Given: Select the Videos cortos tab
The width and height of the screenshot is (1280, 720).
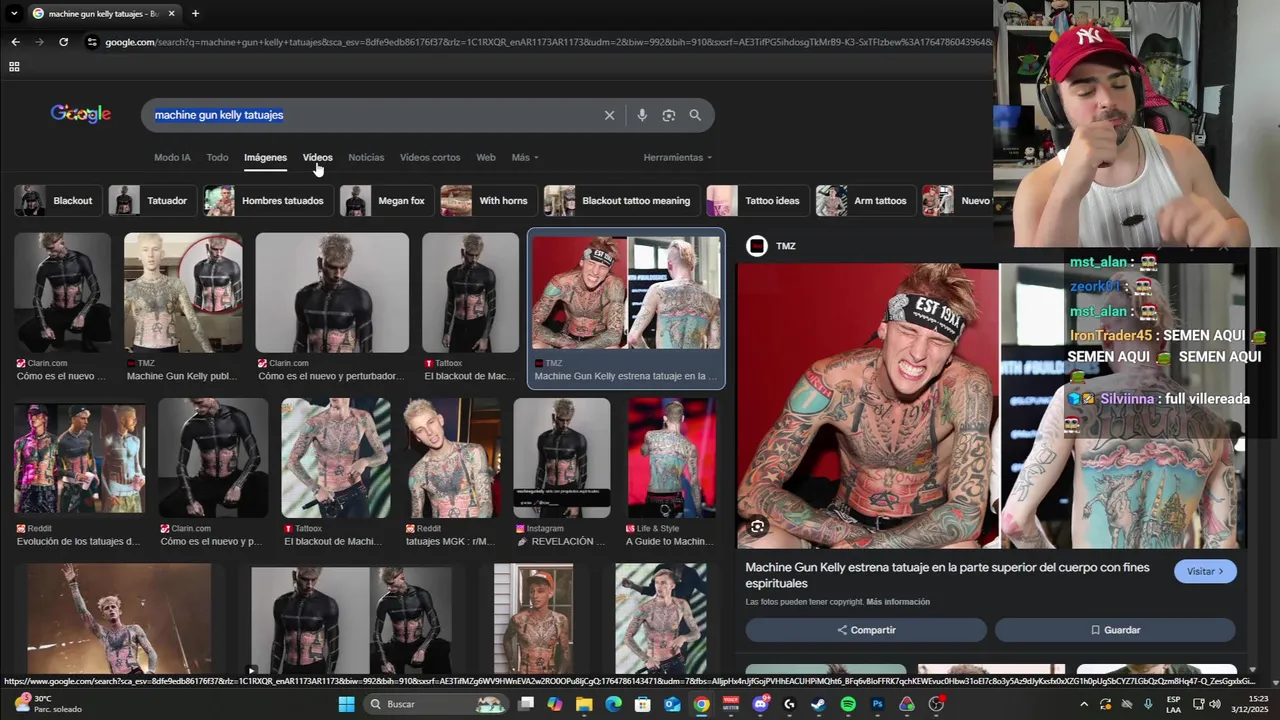Looking at the screenshot, I should [430, 157].
